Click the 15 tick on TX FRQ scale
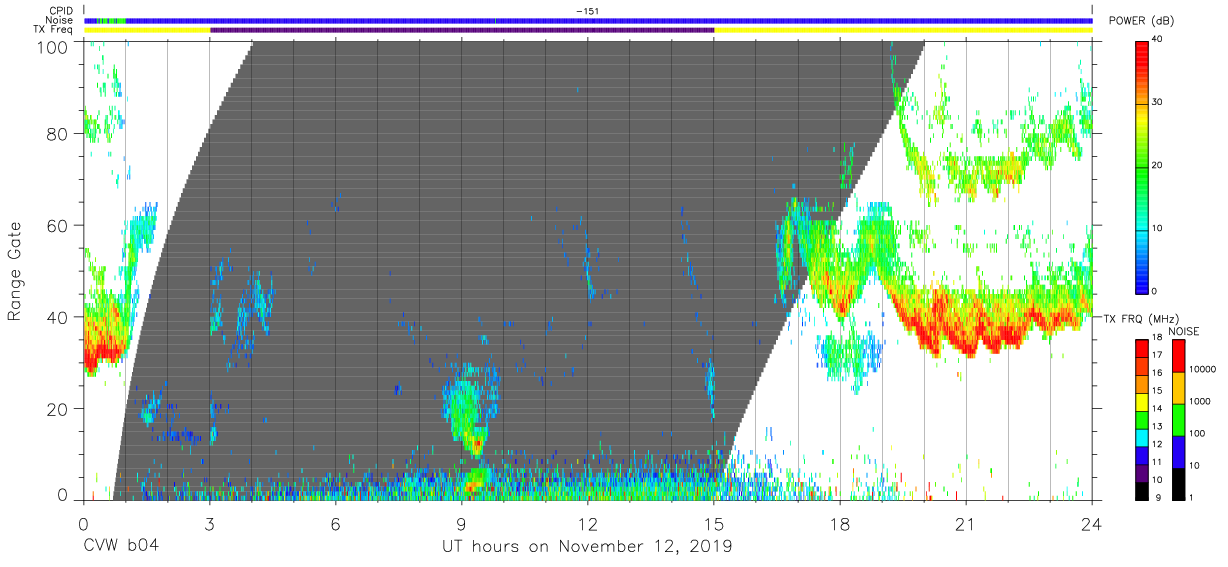The image size is (1228, 567). [x=1156, y=392]
